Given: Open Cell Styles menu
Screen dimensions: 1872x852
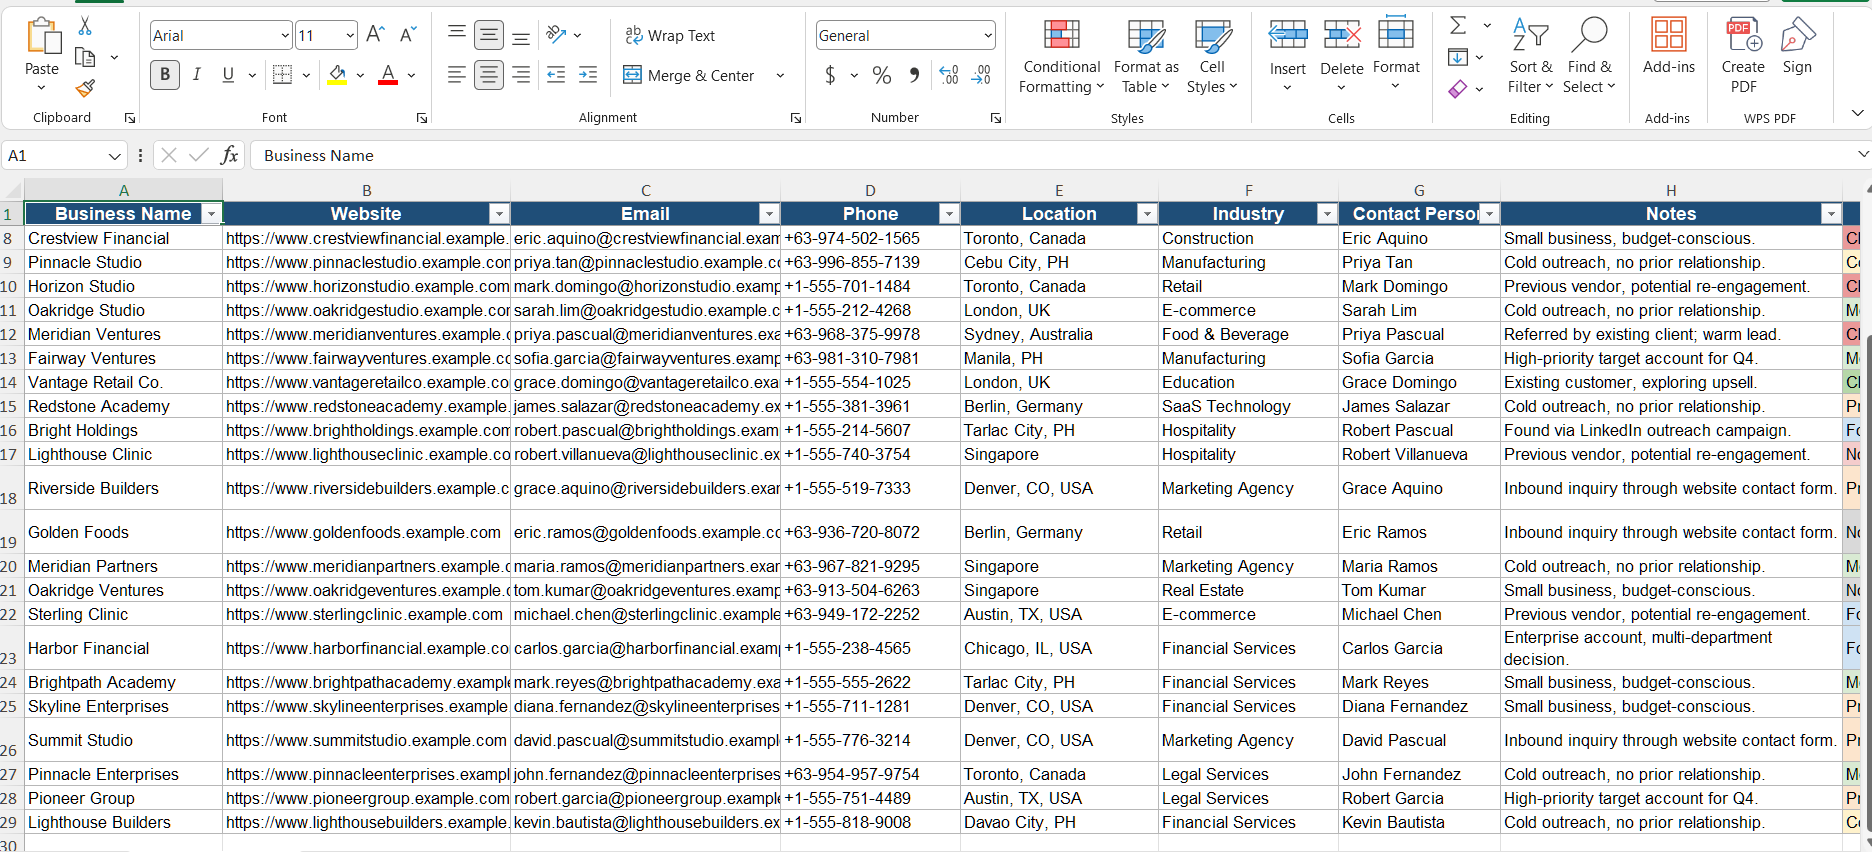Looking at the screenshot, I should point(1212,57).
